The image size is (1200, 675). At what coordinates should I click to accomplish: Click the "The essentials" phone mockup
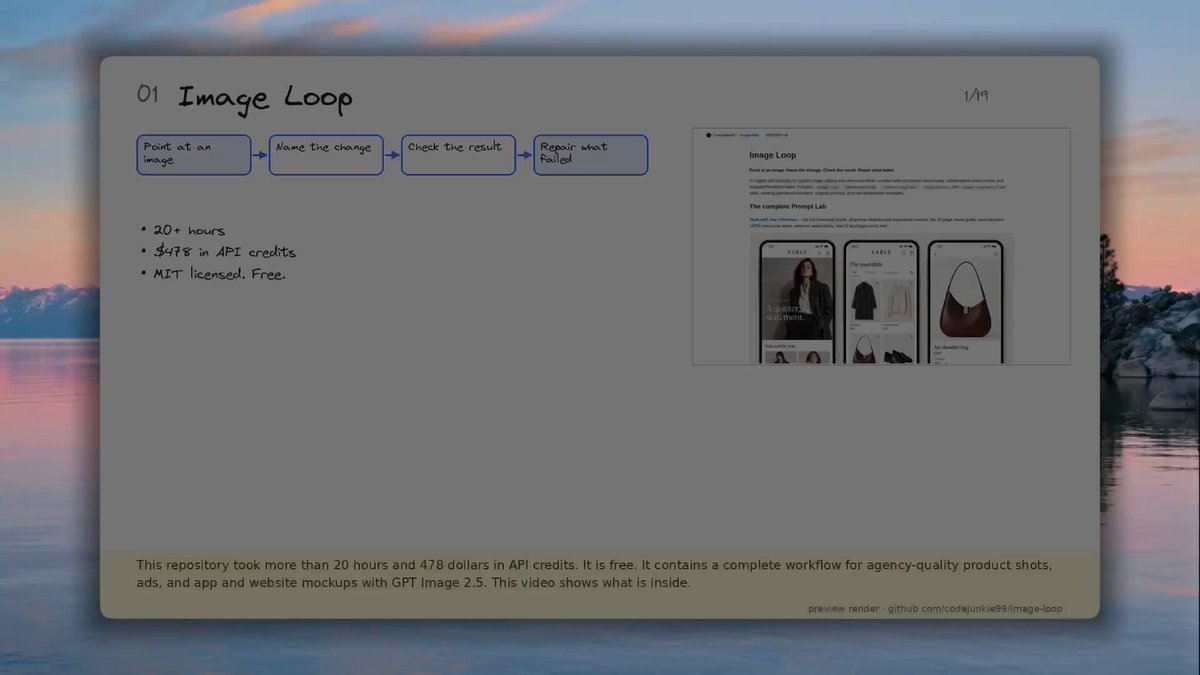(x=881, y=301)
